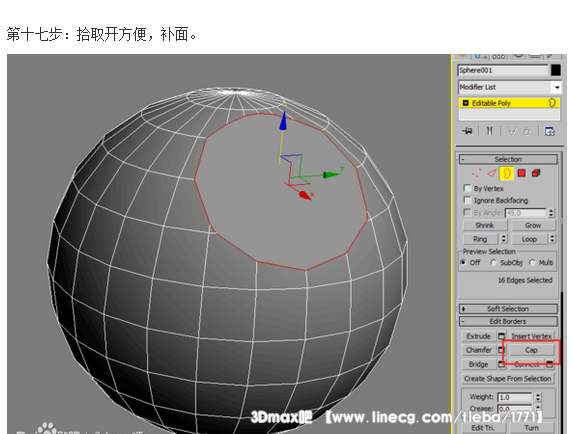Click Create Shape From Selection button
Image resolution: width=572 pixels, height=434 pixels.
point(508,379)
